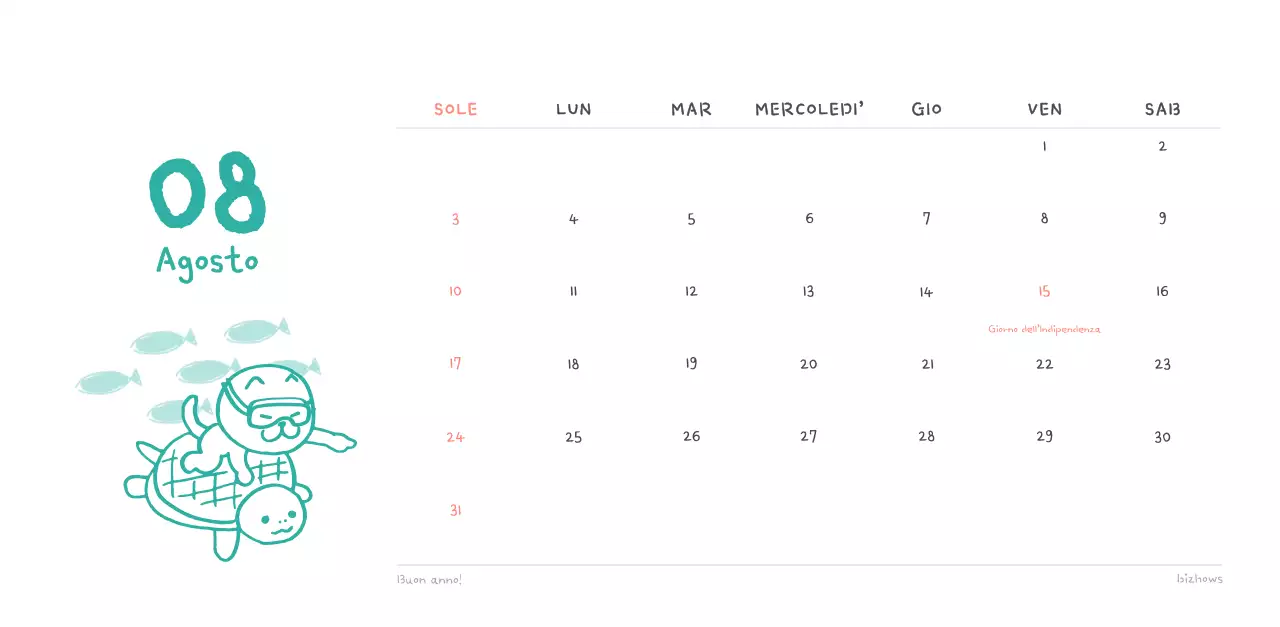Click the LUN column header
This screenshot has height=627, width=1280.
point(573,109)
